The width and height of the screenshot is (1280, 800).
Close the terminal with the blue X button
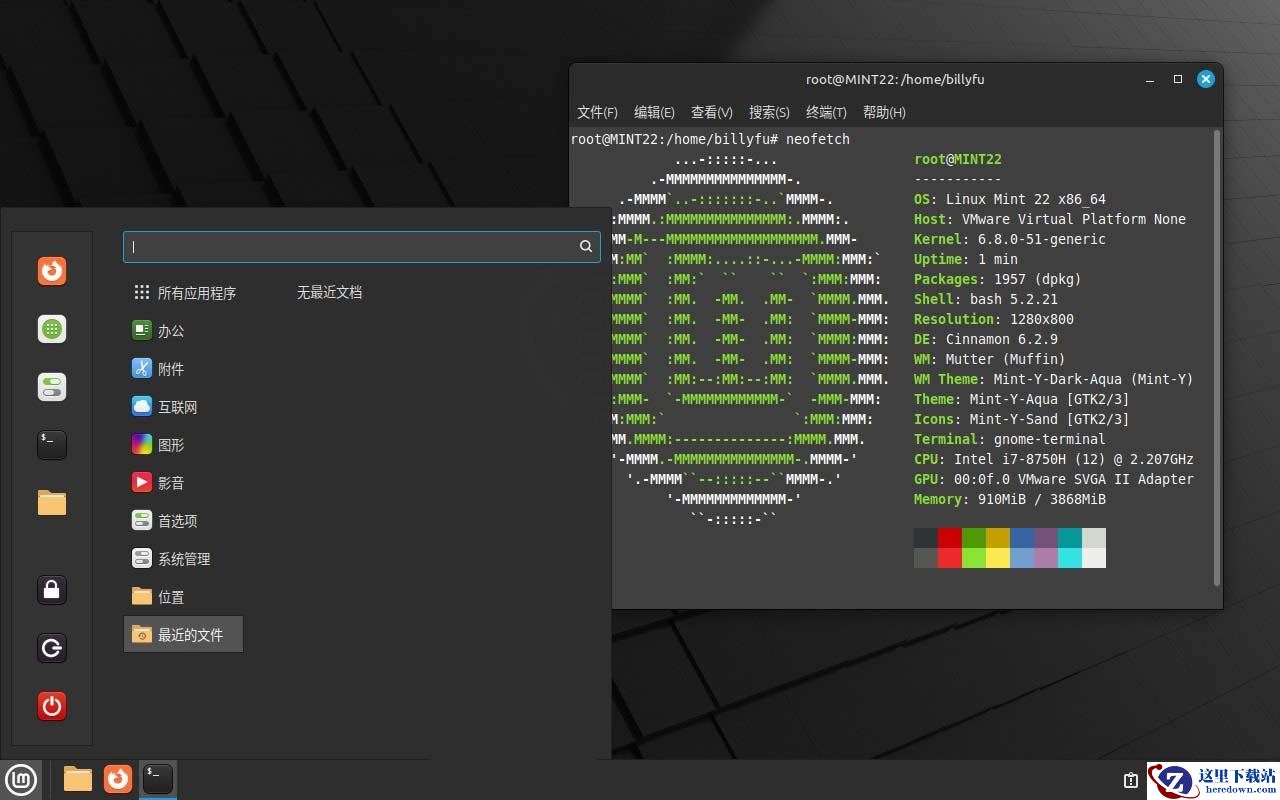(x=1206, y=79)
